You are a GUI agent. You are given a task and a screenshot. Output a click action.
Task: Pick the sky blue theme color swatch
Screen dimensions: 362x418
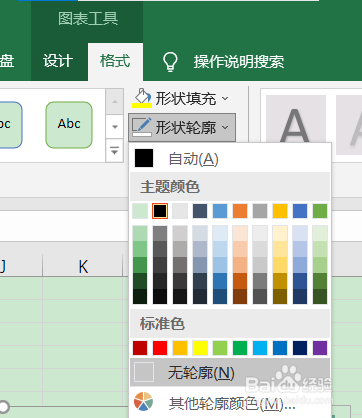(220, 211)
